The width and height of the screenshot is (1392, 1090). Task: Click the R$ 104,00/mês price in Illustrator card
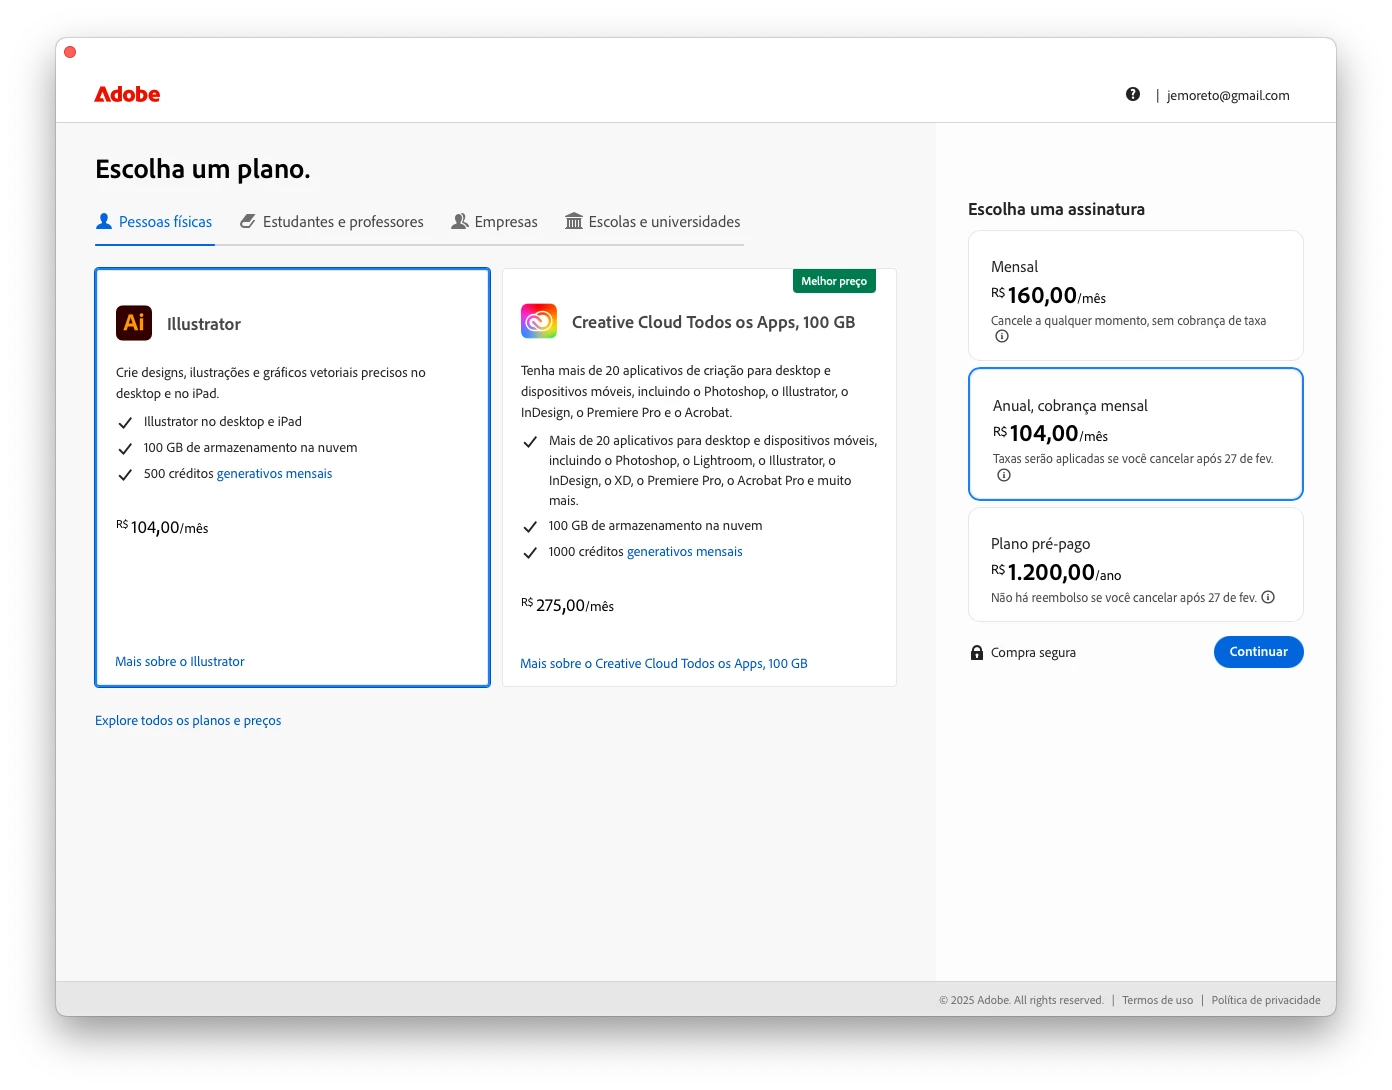click(162, 527)
